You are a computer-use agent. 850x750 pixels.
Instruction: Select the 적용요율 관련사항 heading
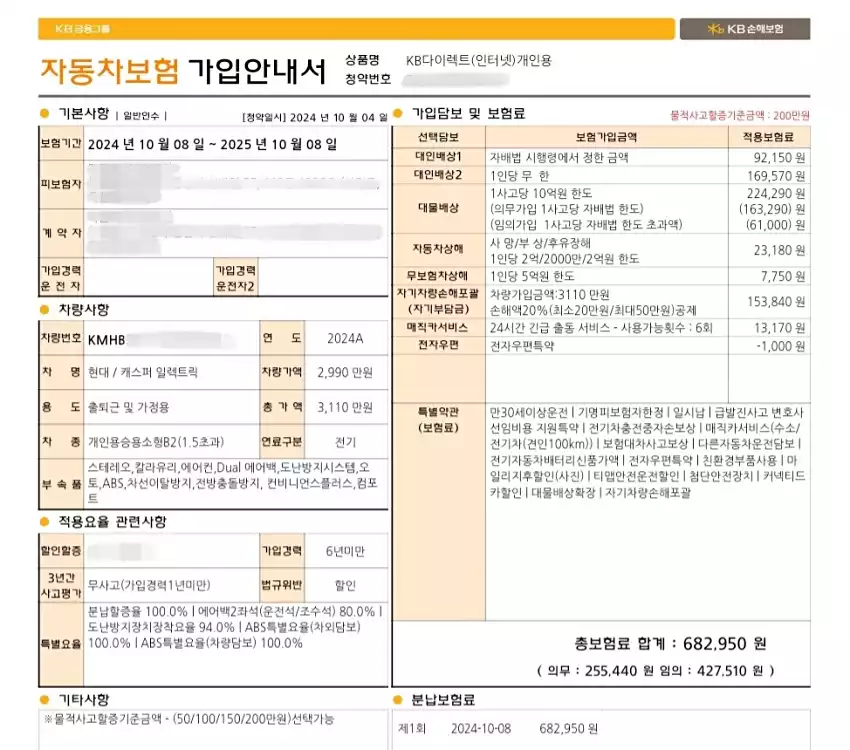click(113, 522)
